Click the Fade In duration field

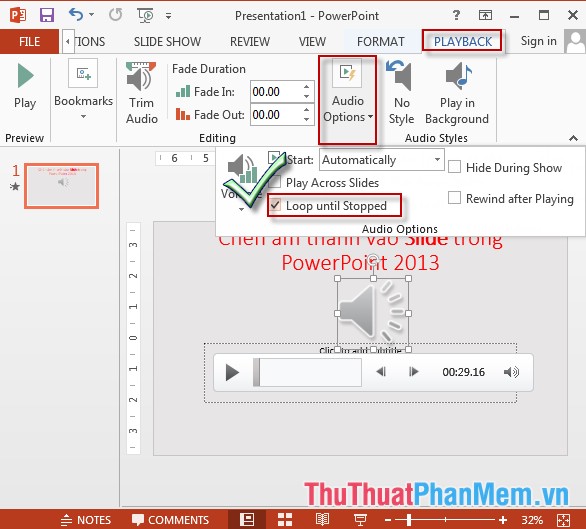coord(276,92)
